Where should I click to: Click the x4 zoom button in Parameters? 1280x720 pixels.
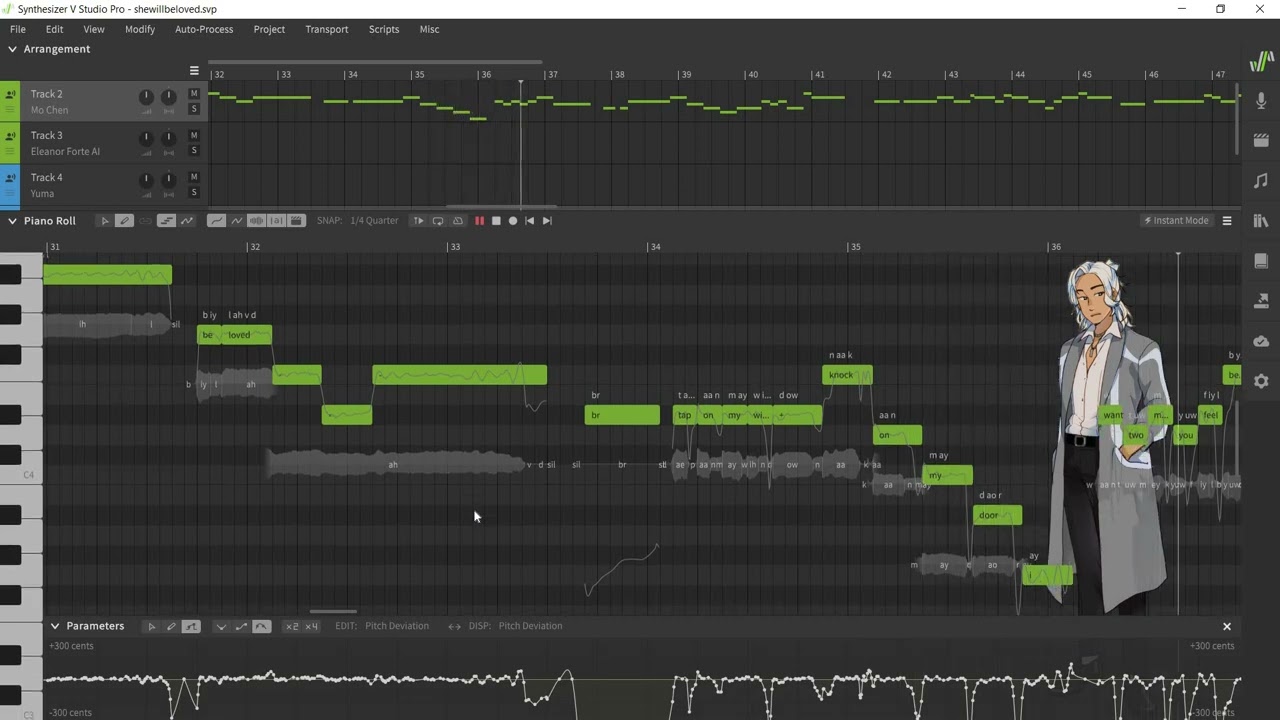pos(312,626)
